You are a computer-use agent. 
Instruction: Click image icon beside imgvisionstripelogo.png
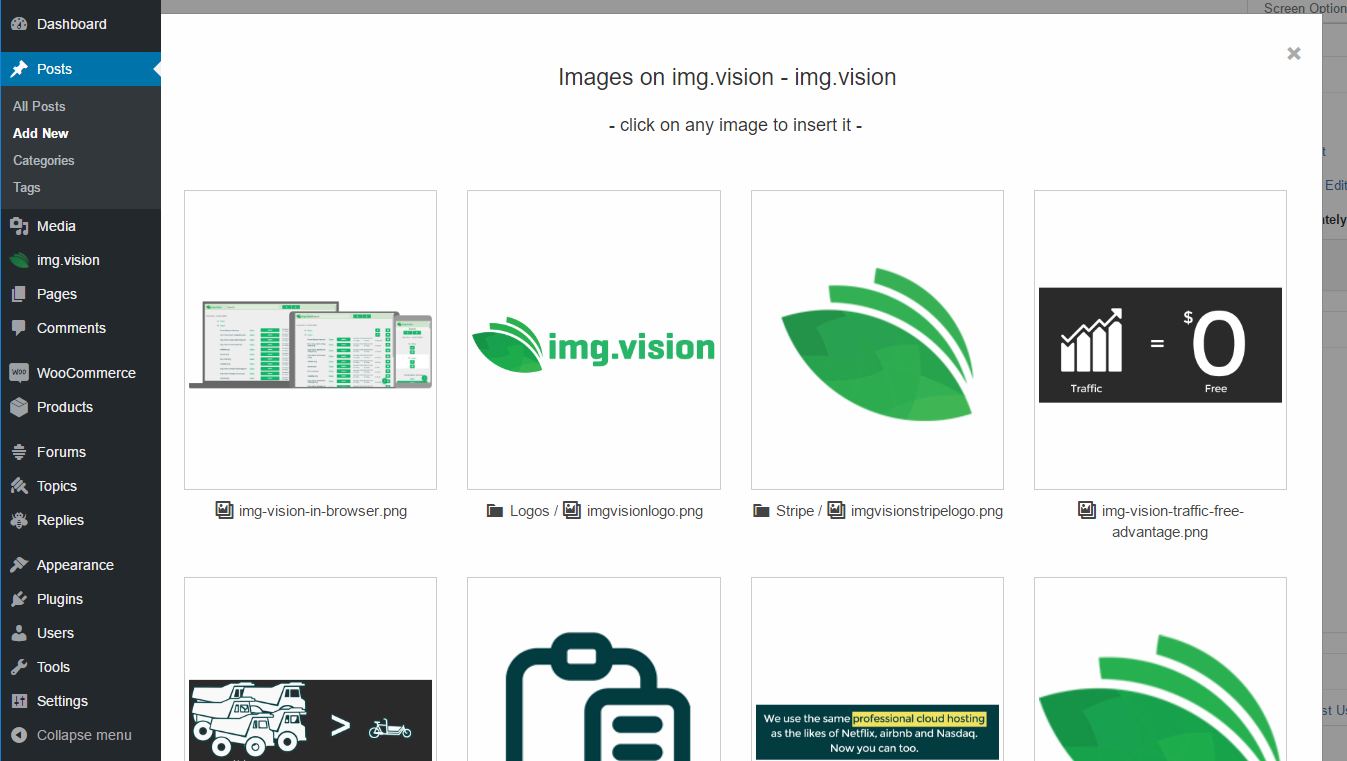(x=836, y=510)
